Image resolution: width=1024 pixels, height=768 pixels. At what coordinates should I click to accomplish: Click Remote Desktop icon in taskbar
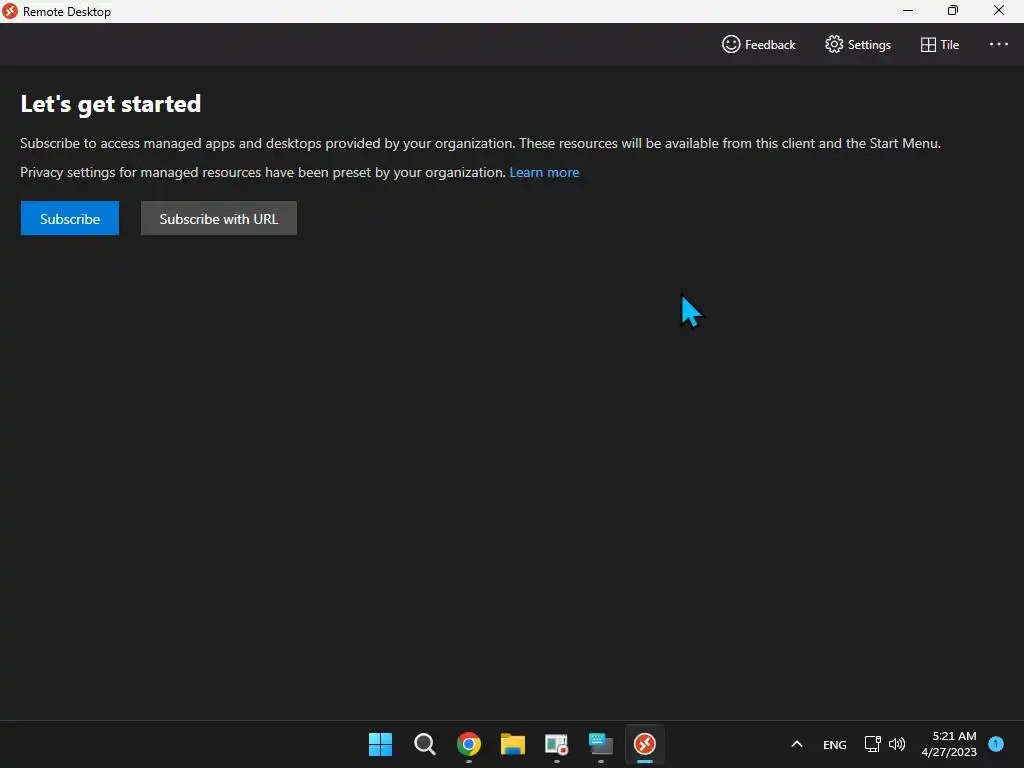pyautogui.click(x=645, y=744)
